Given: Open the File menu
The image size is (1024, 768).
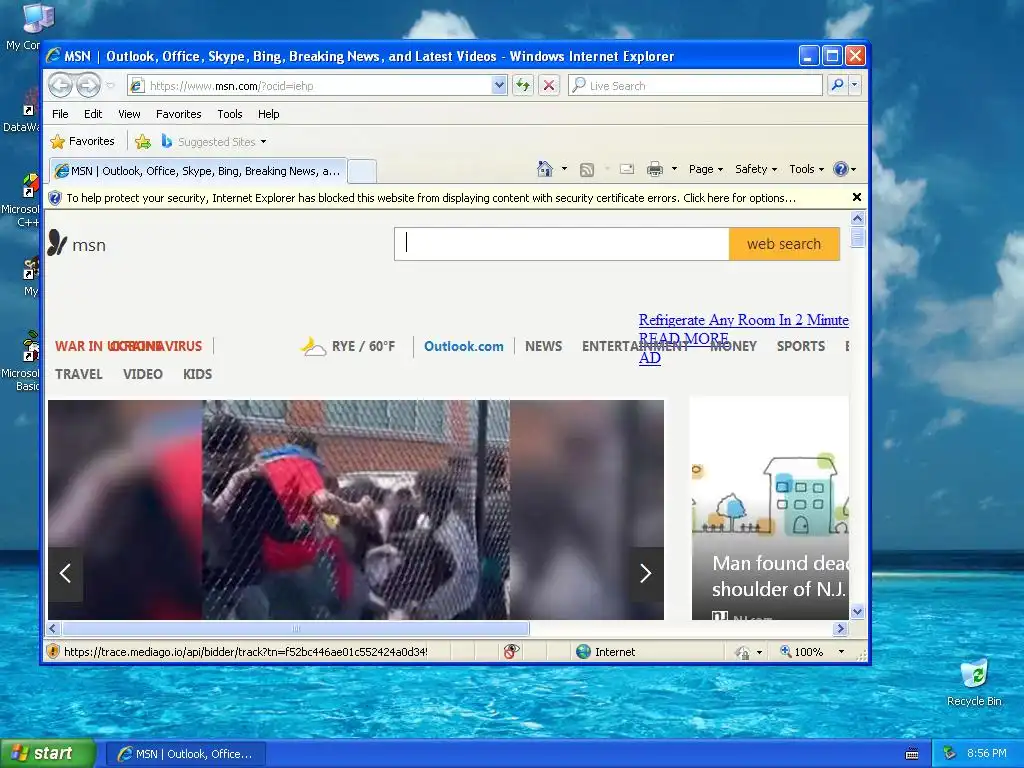Looking at the screenshot, I should coord(60,114).
